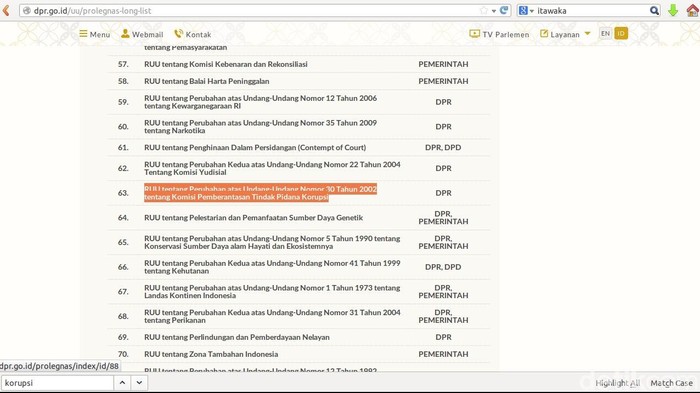Go back with the browser back arrow
This screenshot has width=700, height=393.
[x=6, y=10]
